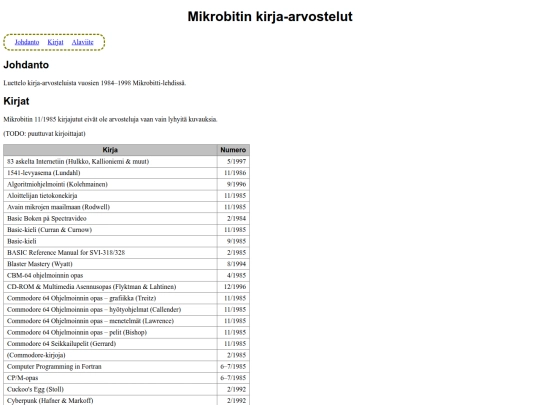The height and width of the screenshot is (405, 540).
Task: Select the (Commodore-kirjoja) entry
Action: click(x=110, y=355)
